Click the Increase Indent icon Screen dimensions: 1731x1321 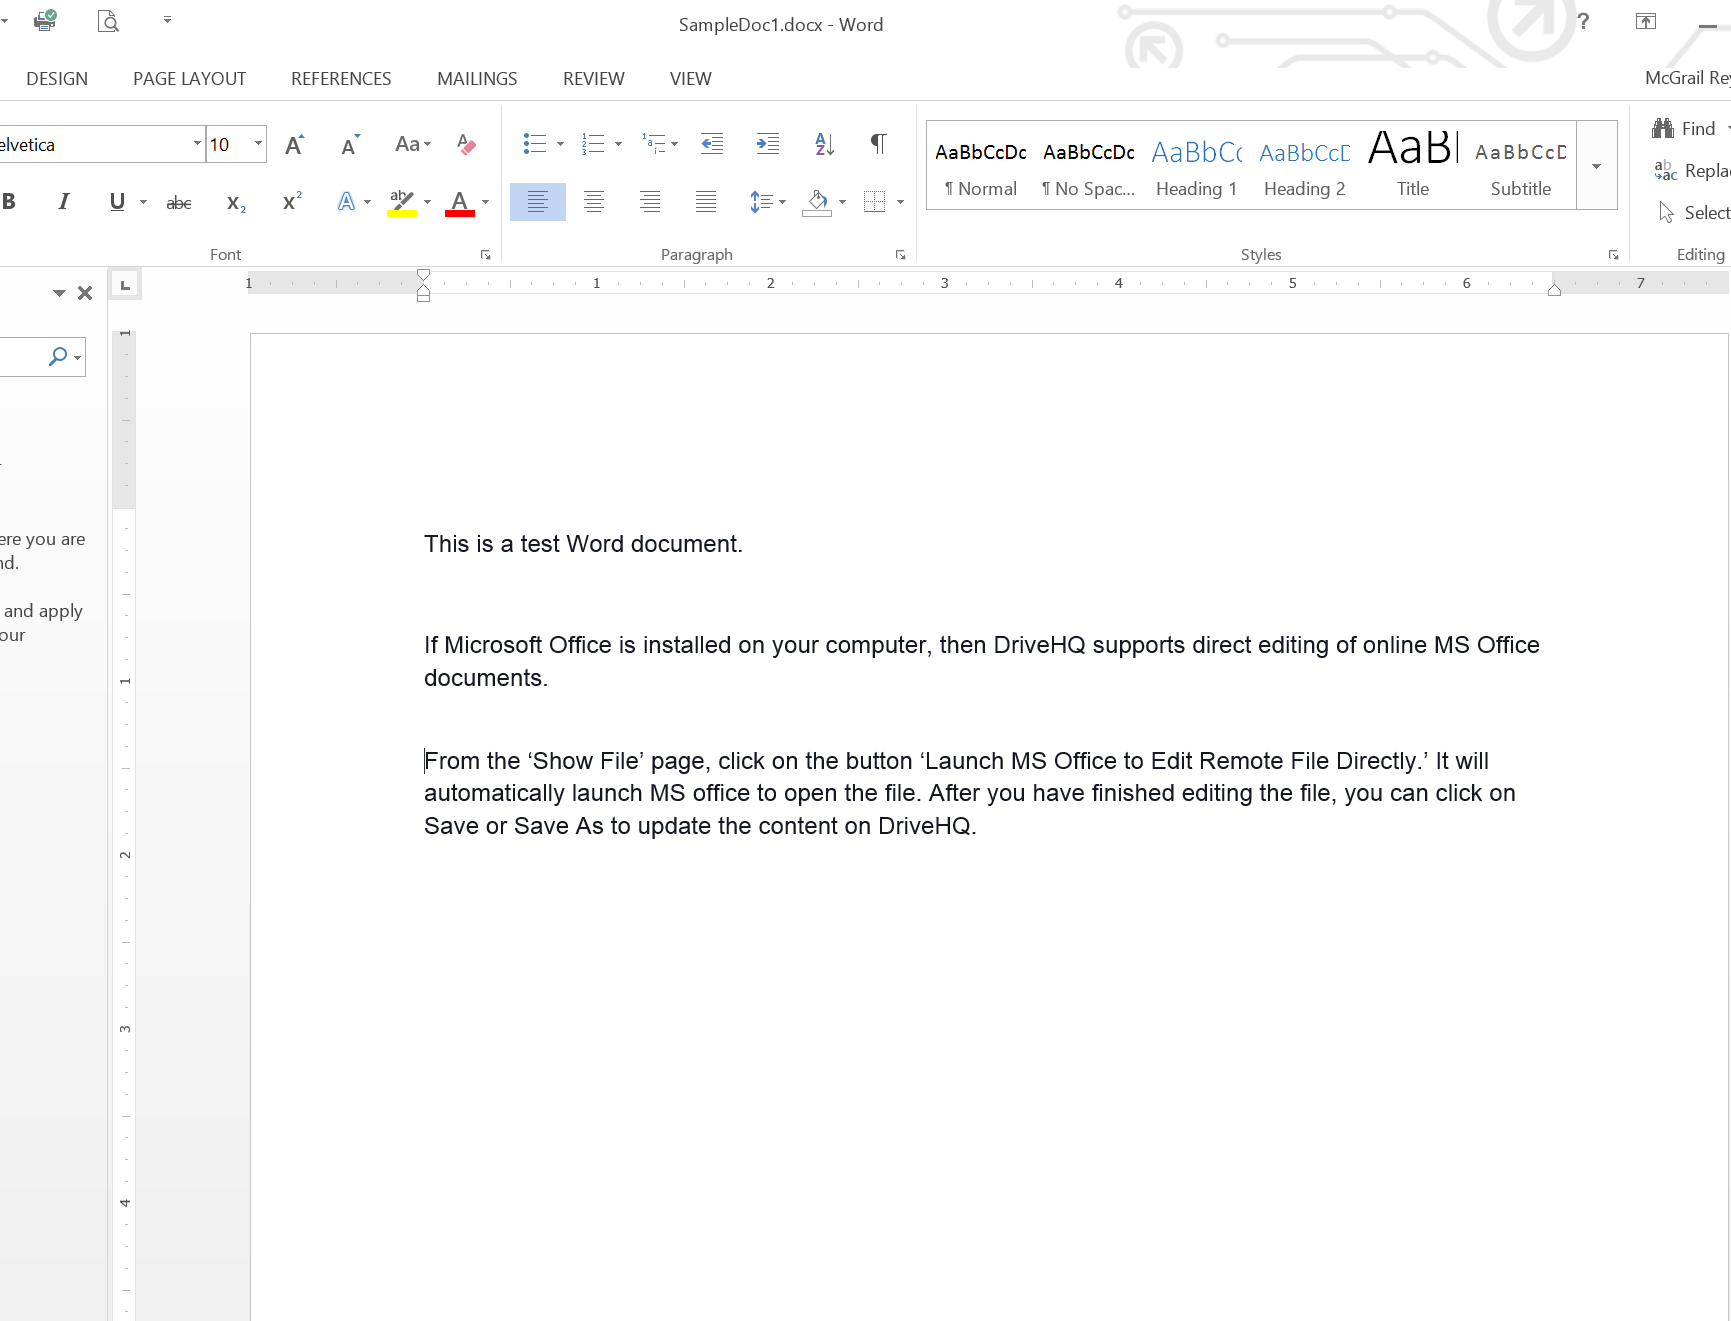[x=767, y=144]
